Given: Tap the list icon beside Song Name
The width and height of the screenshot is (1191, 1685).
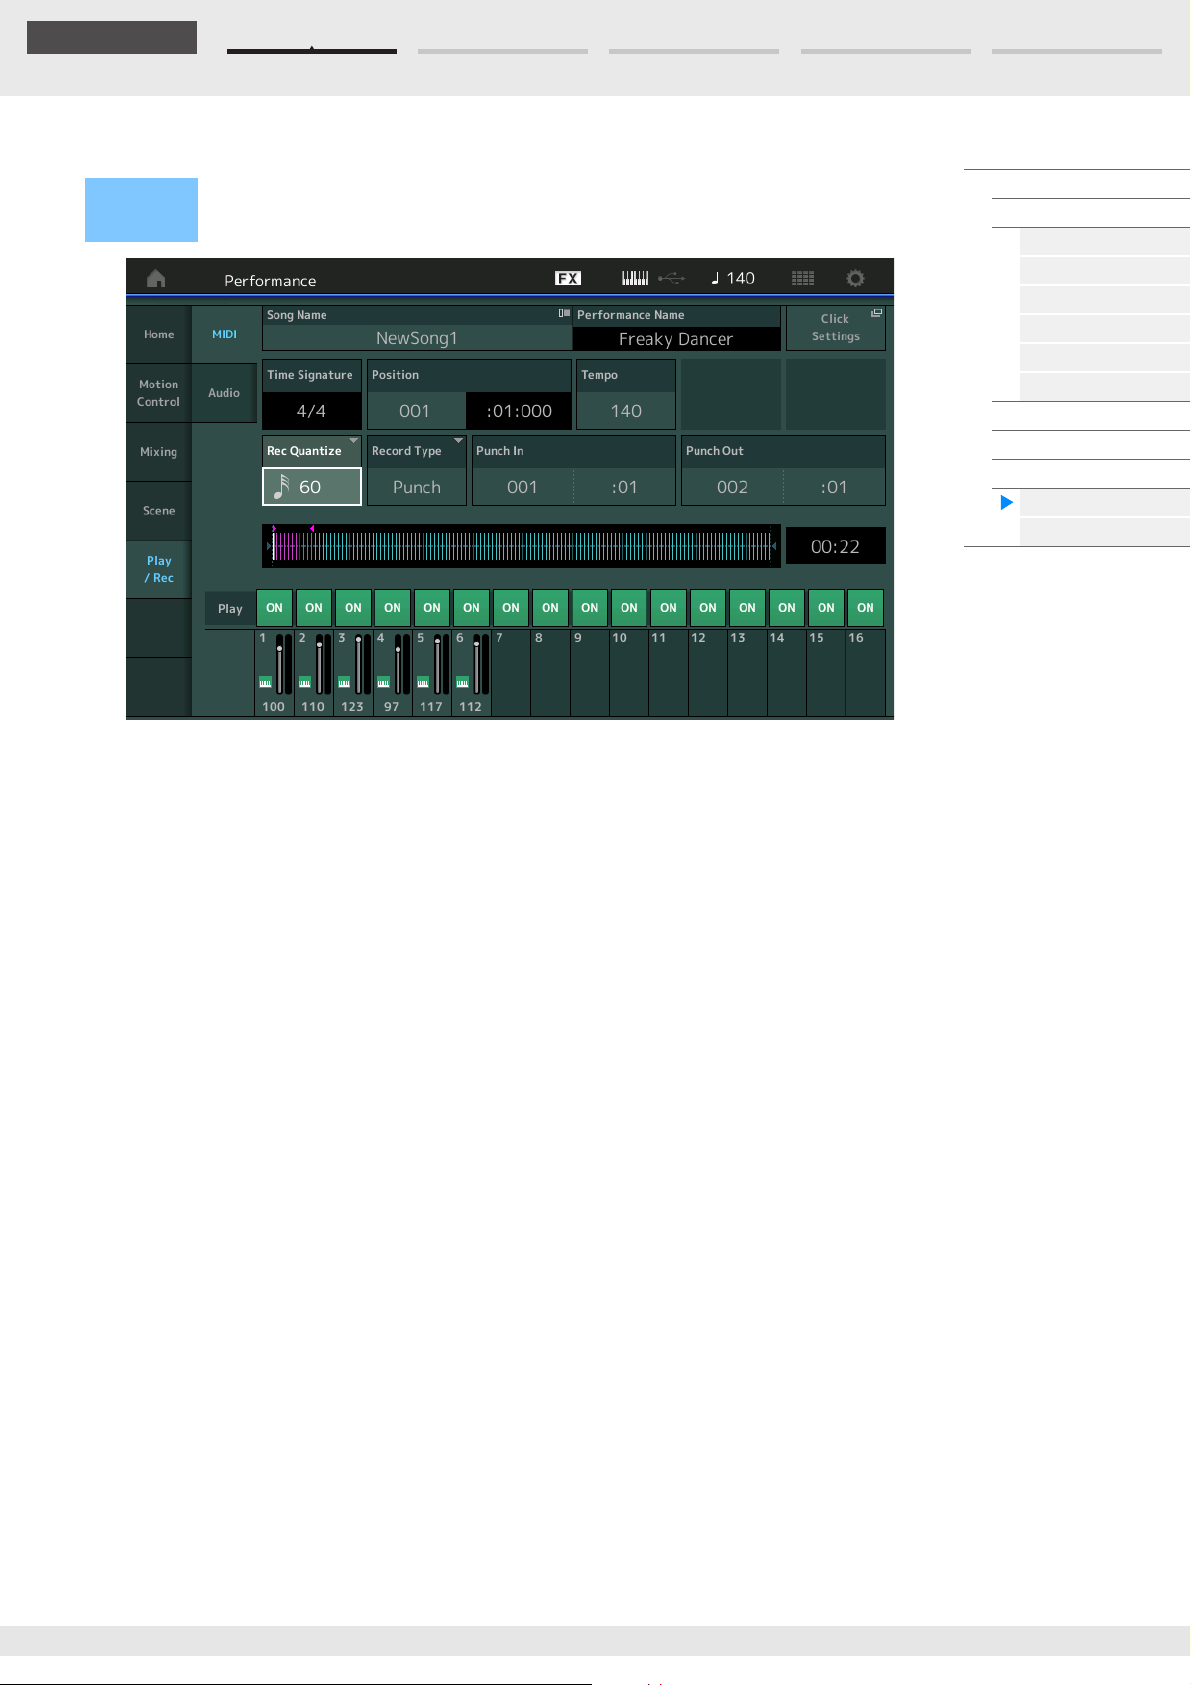Looking at the screenshot, I should 564,314.
